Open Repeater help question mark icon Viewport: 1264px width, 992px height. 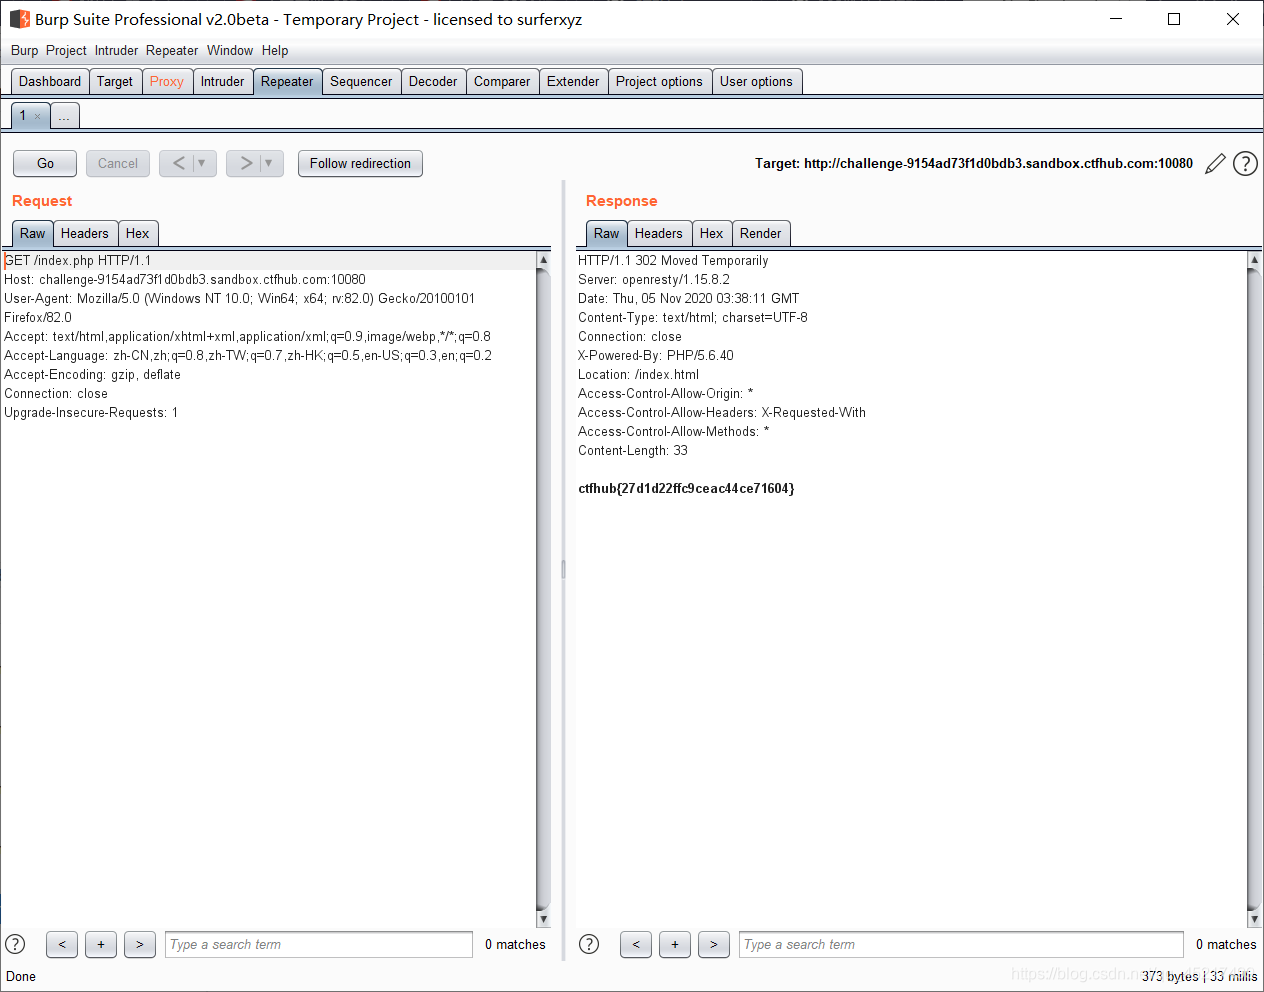click(x=1245, y=163)
